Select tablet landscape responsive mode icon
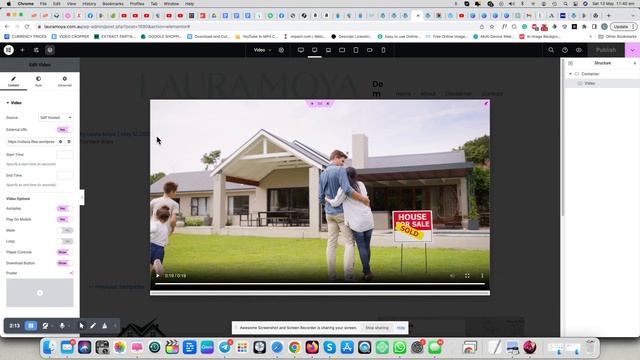640x360 pixels. [342, 50]
